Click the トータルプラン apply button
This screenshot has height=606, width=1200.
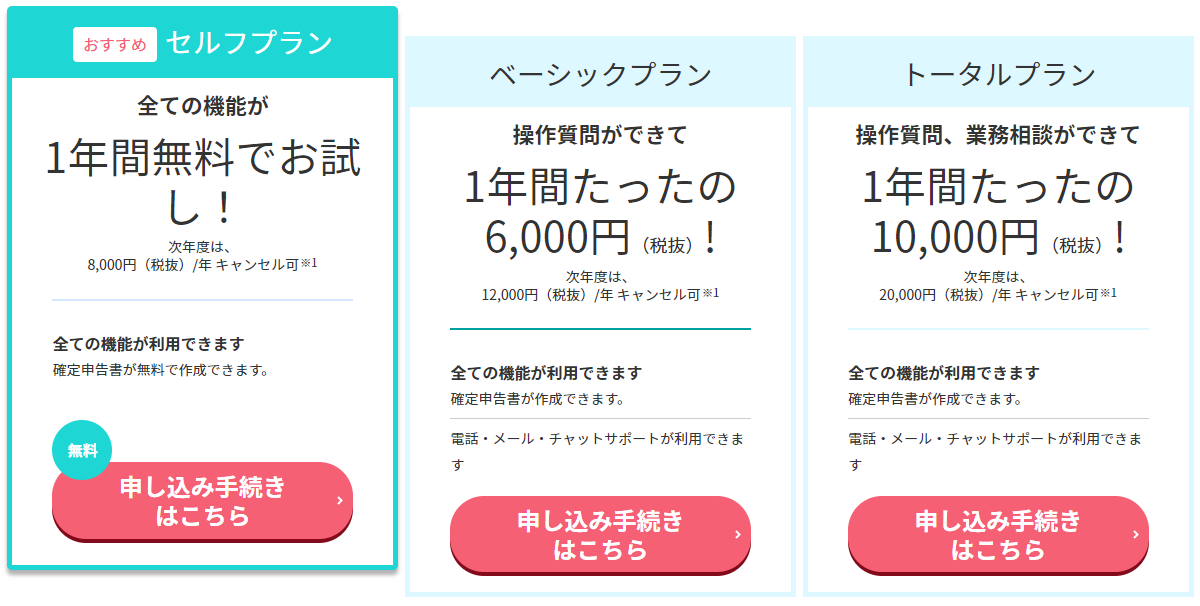click(x=998, y=535)
